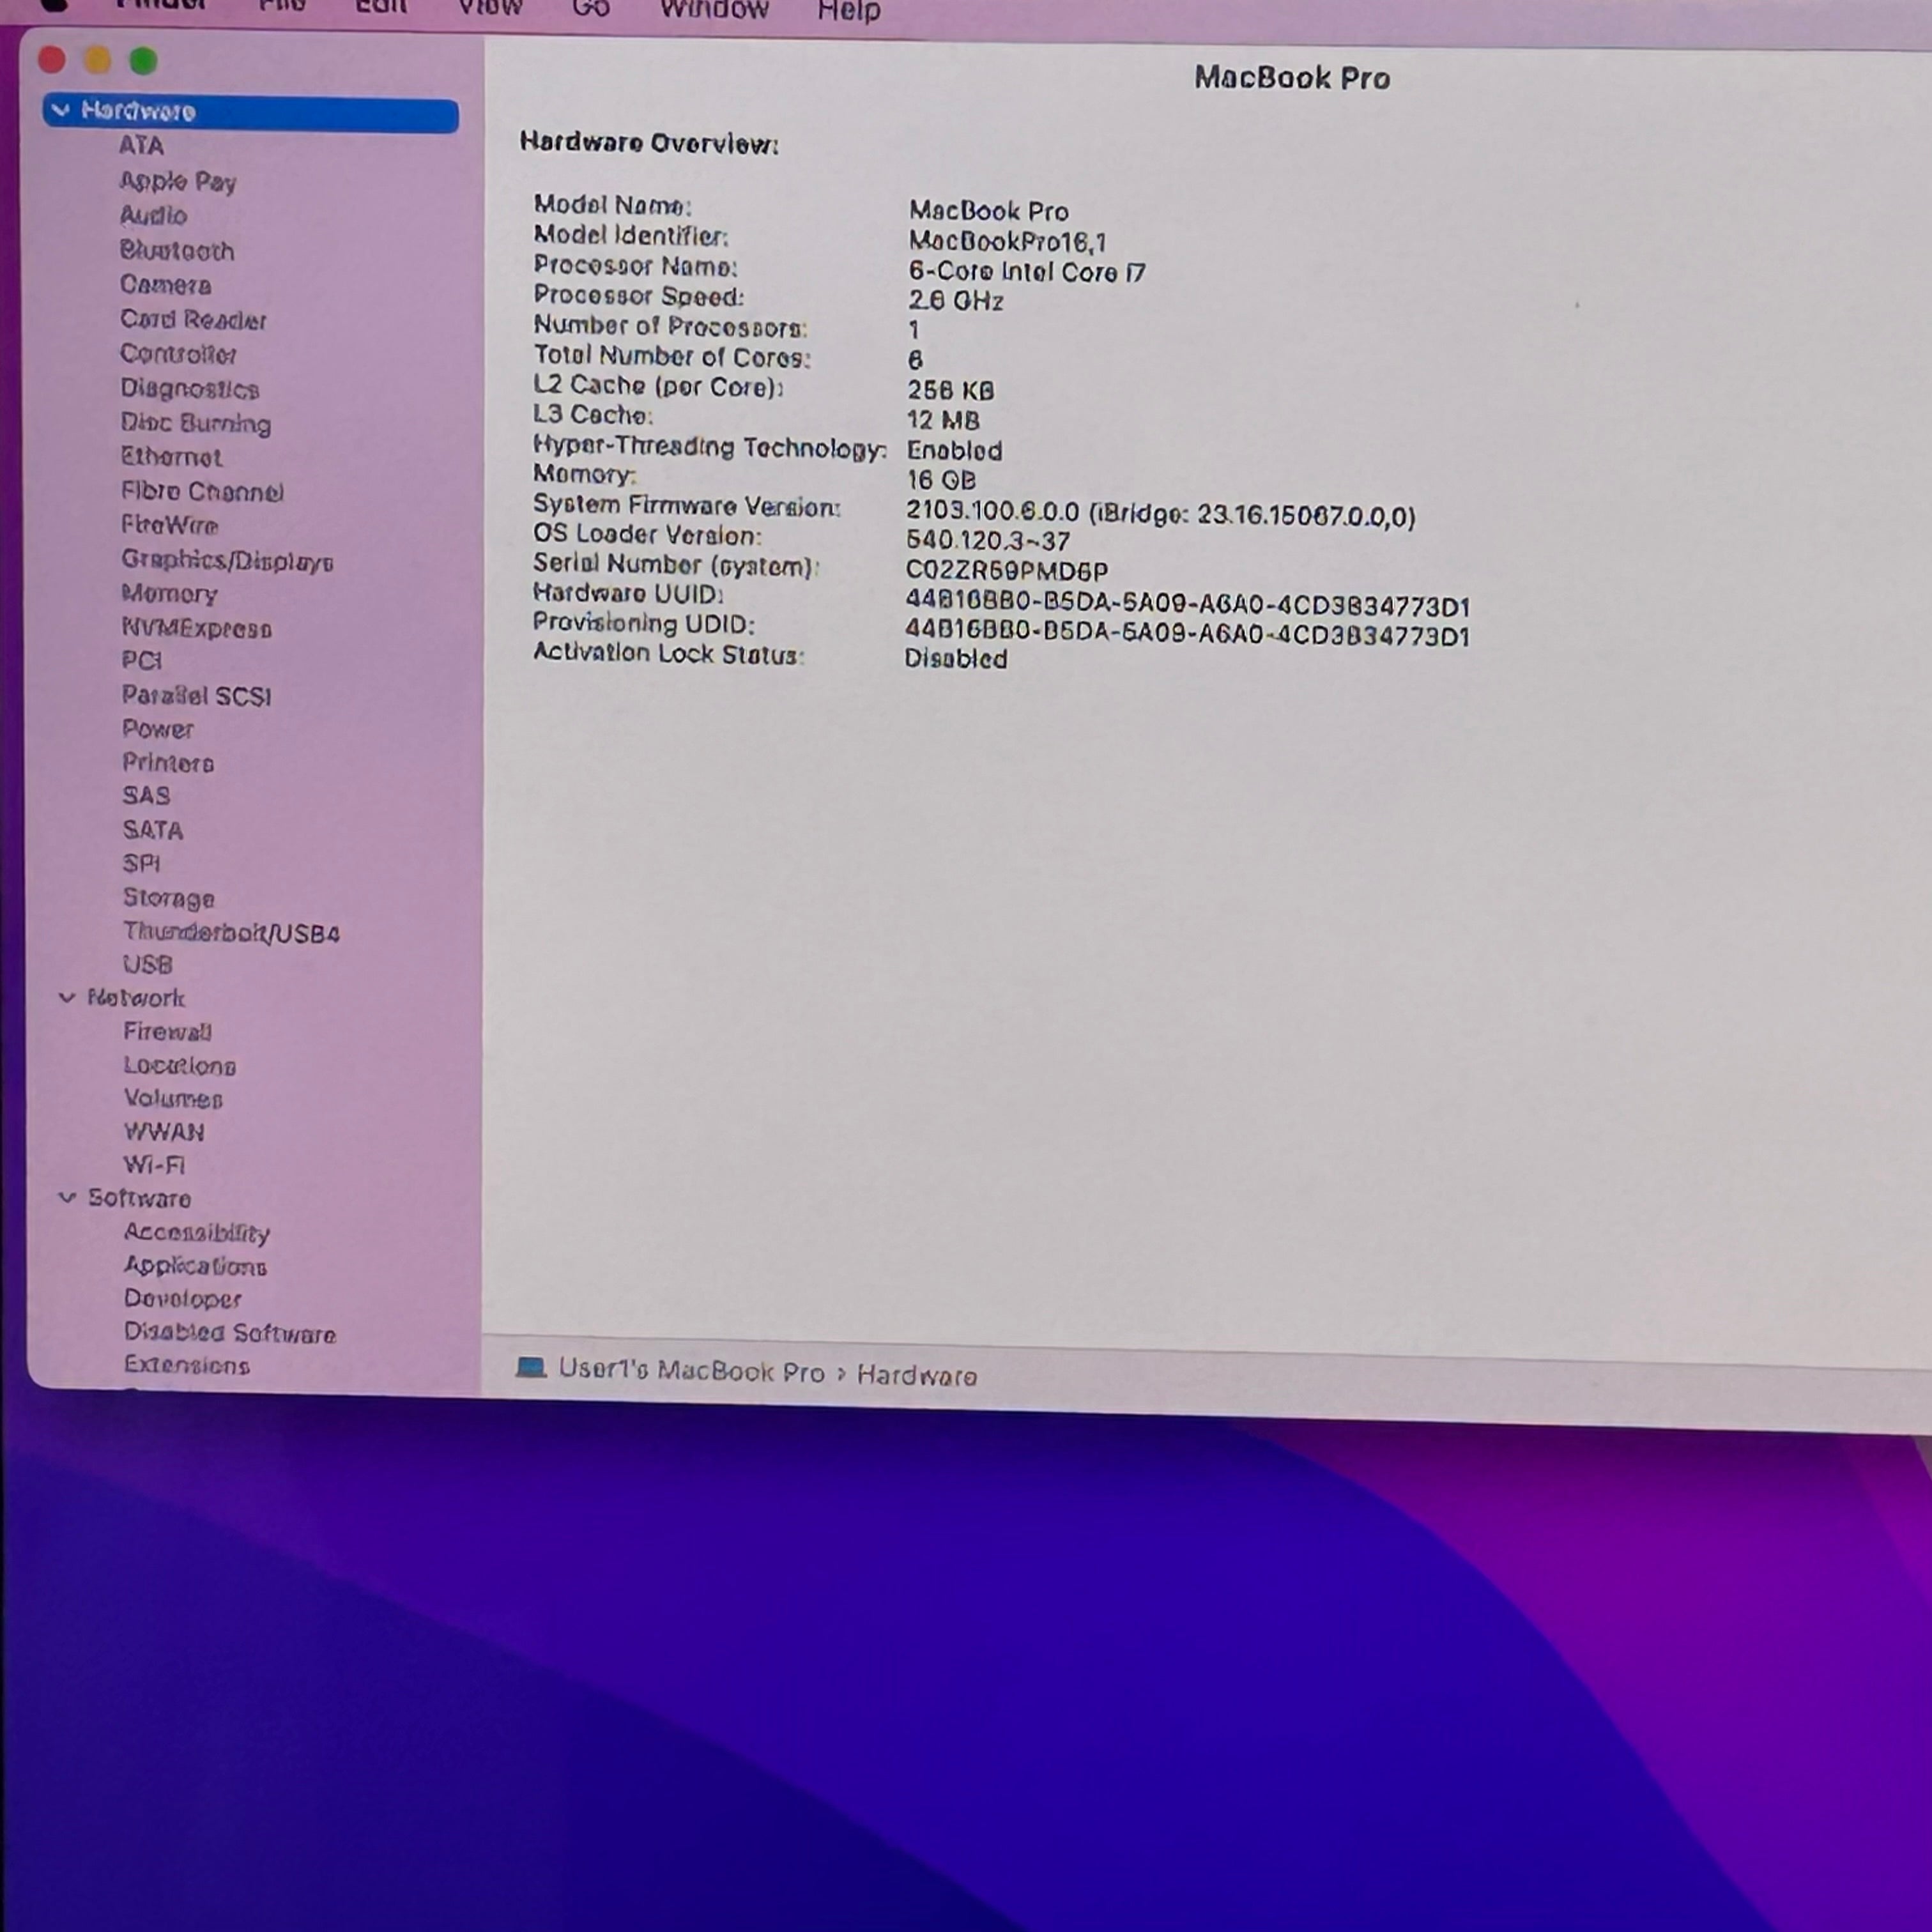
Task: Click the System Firmware Version value
Action: point(1161,514)
